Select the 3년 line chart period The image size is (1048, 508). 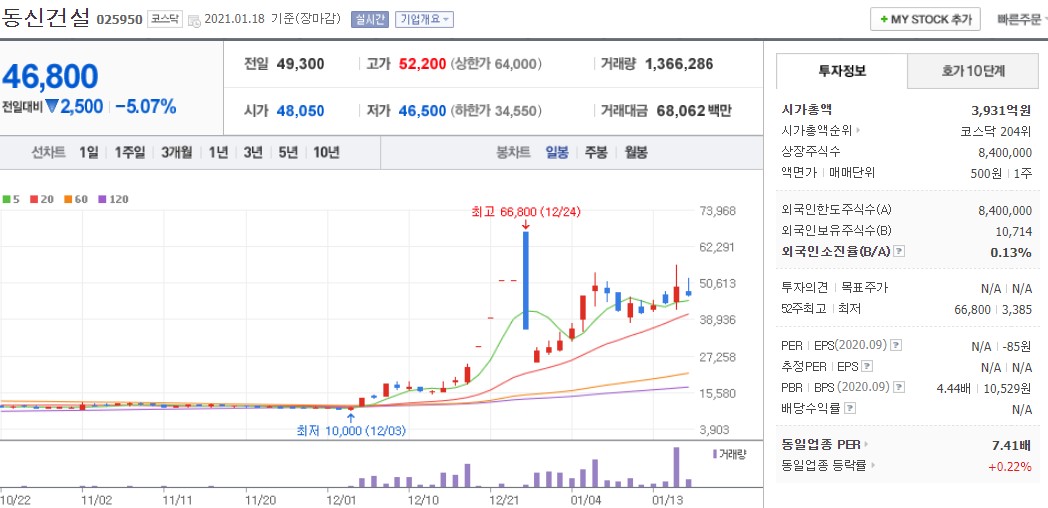(x=253, y=152)
